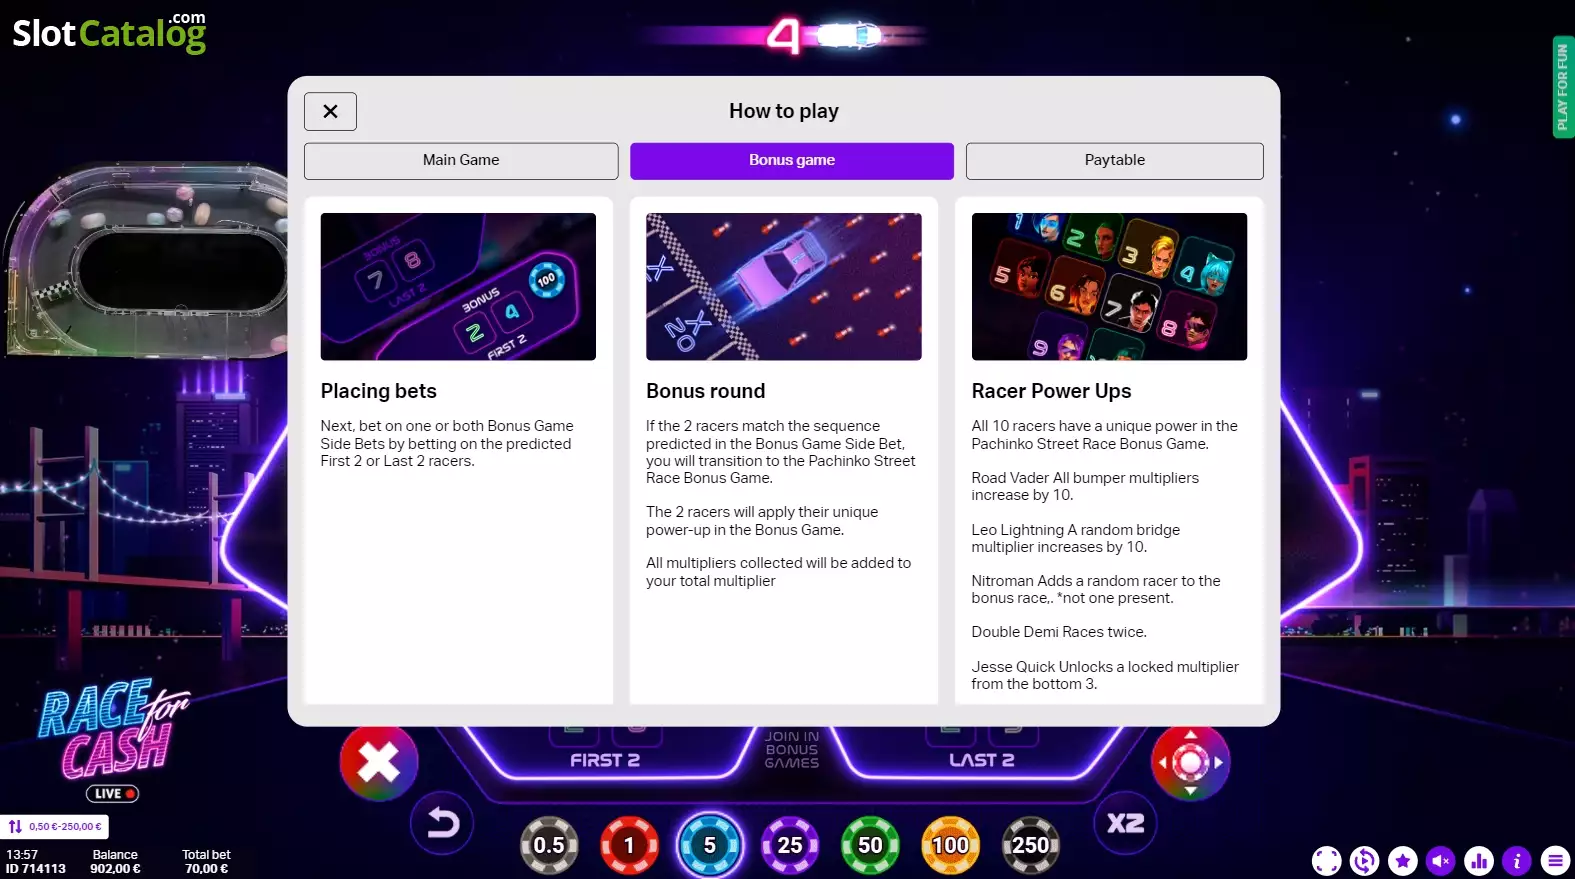
Task: Open favorites star icon
Action: pos(1402,860)
